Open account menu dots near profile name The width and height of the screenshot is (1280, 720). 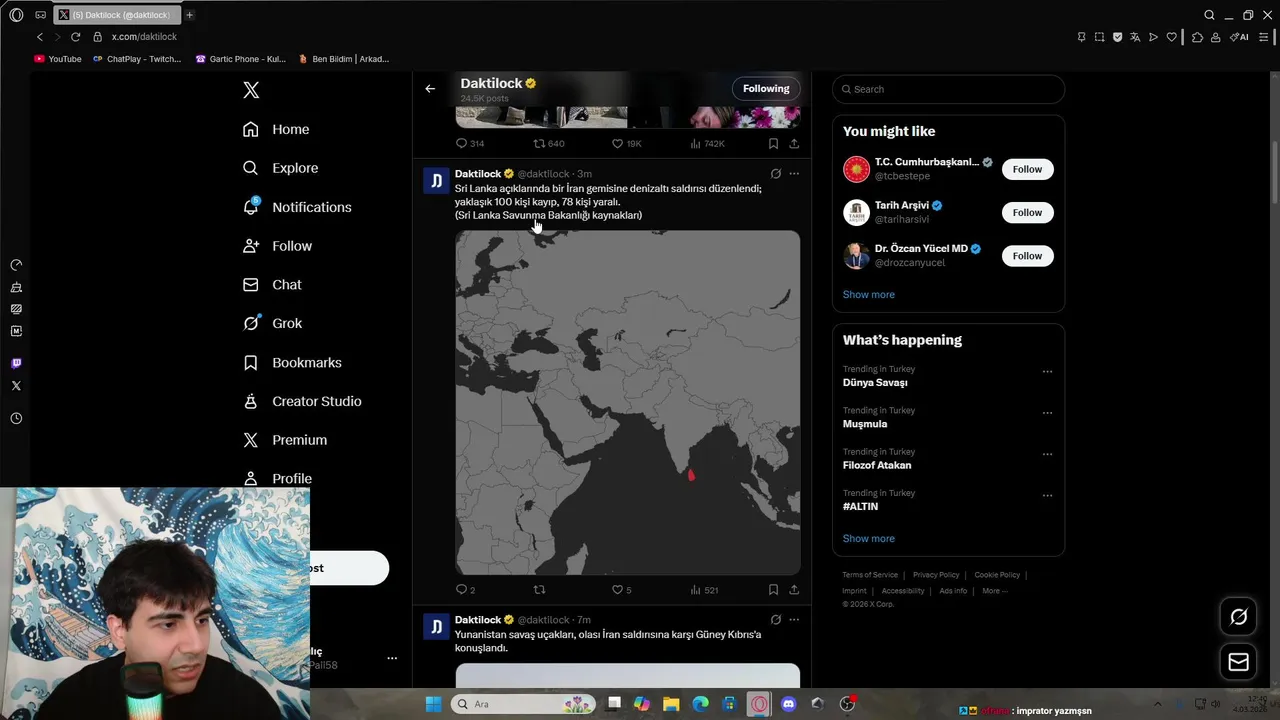coord(392,658)
